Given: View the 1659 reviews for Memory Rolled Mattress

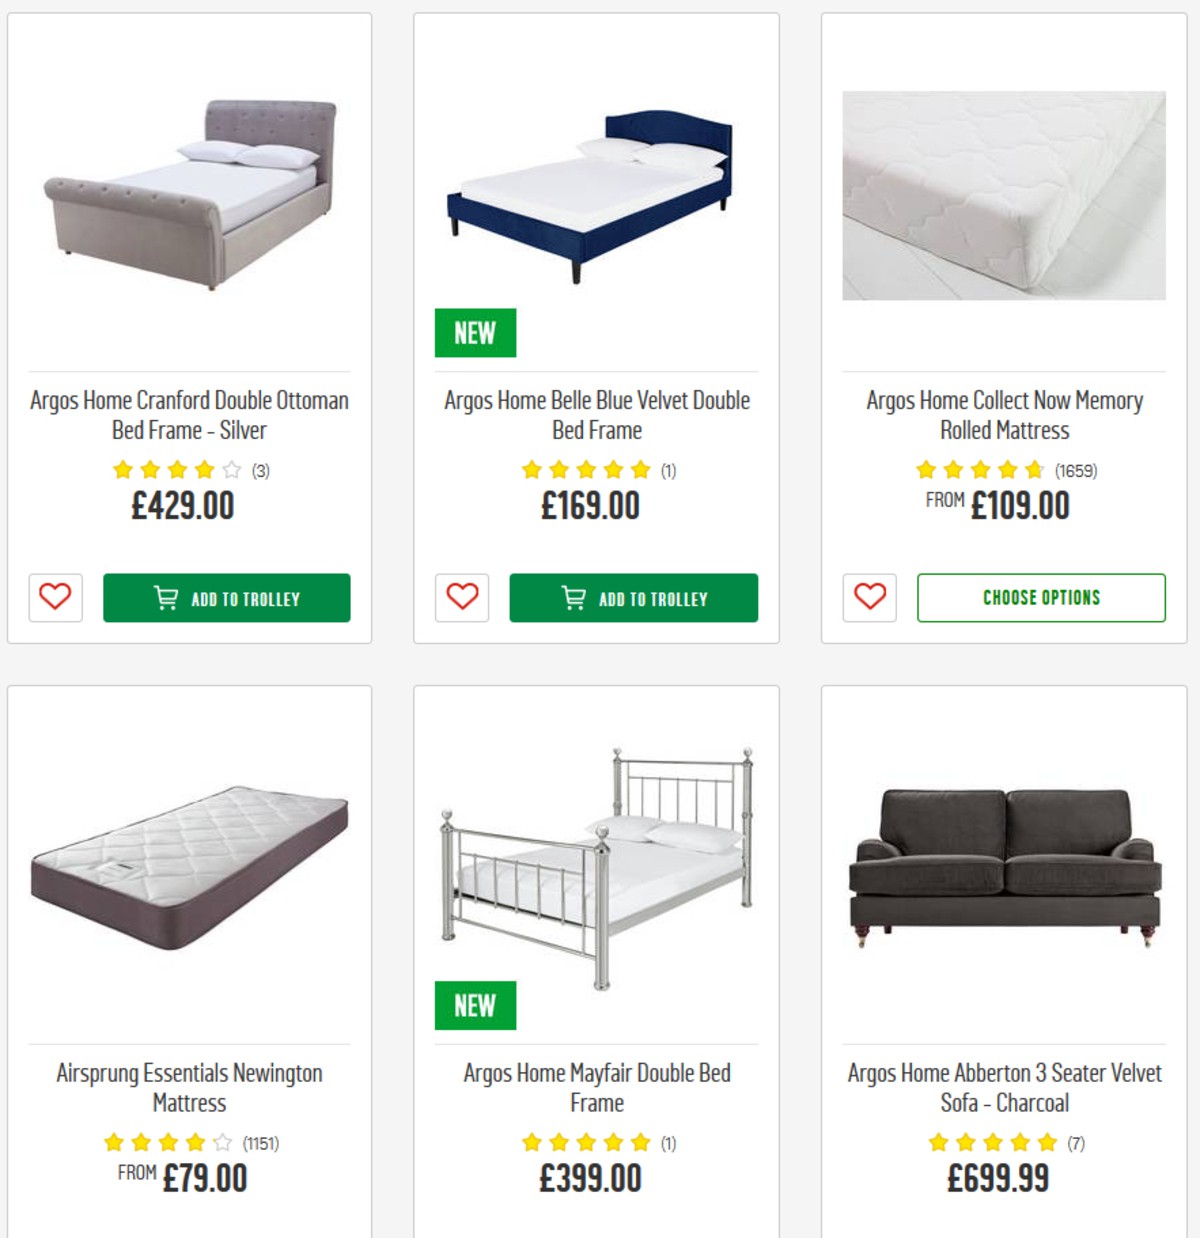Looking at the screenshot, I should [1077, 467].
